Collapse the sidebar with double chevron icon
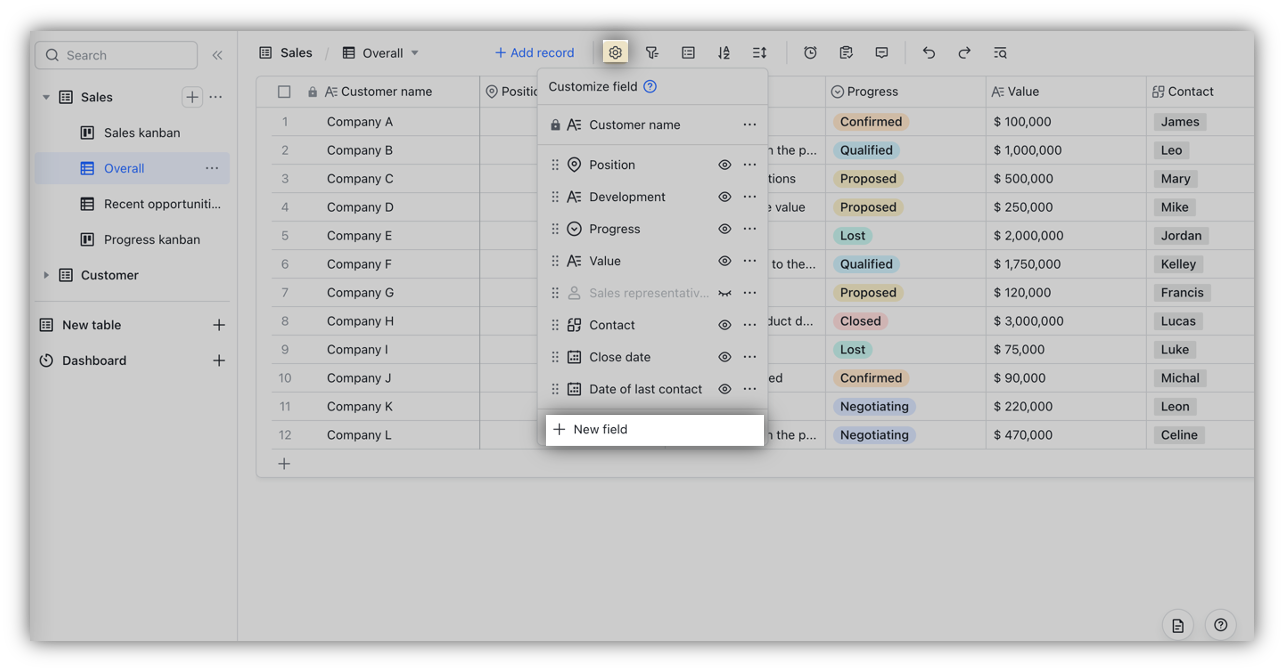 [x=217, y=55]
